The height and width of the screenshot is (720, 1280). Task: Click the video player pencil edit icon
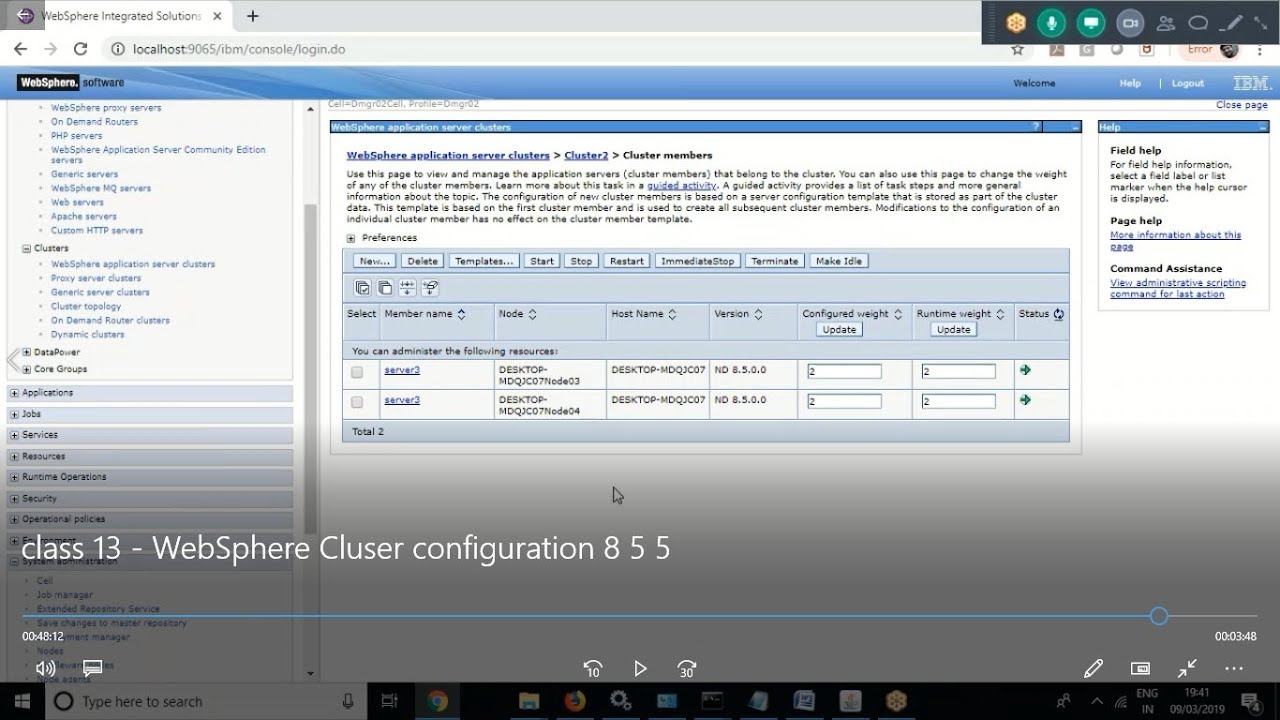click(1093, 668)
